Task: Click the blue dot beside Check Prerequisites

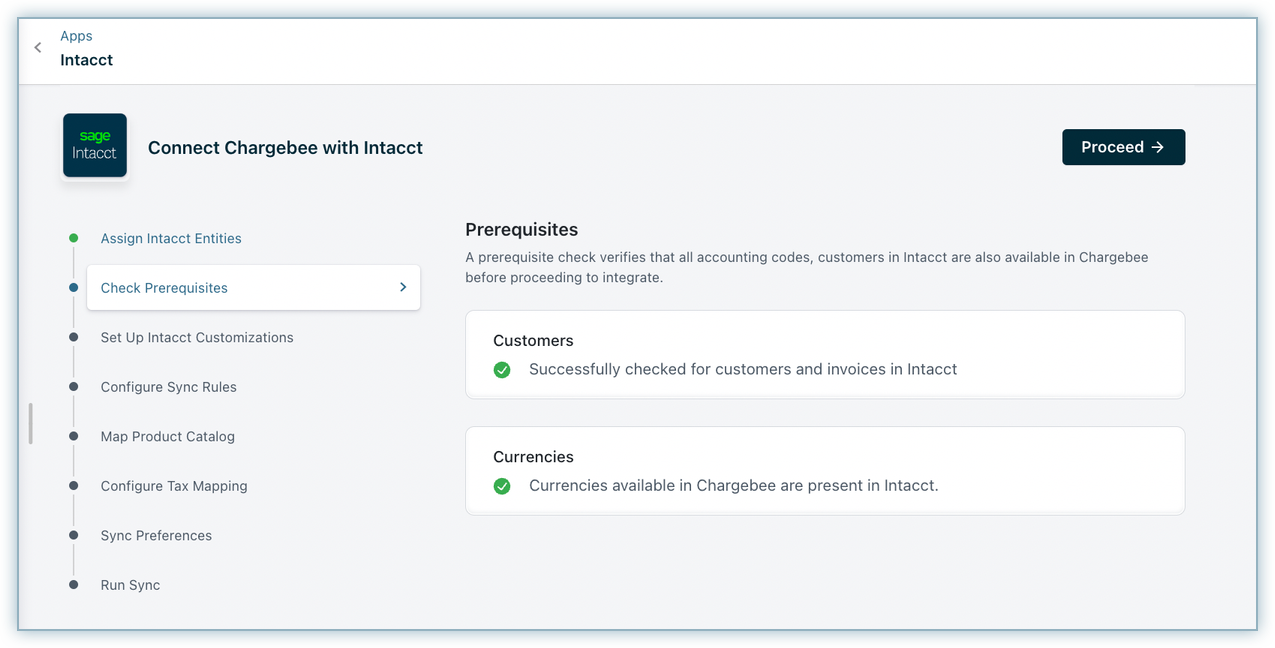Action: point(74,288)
